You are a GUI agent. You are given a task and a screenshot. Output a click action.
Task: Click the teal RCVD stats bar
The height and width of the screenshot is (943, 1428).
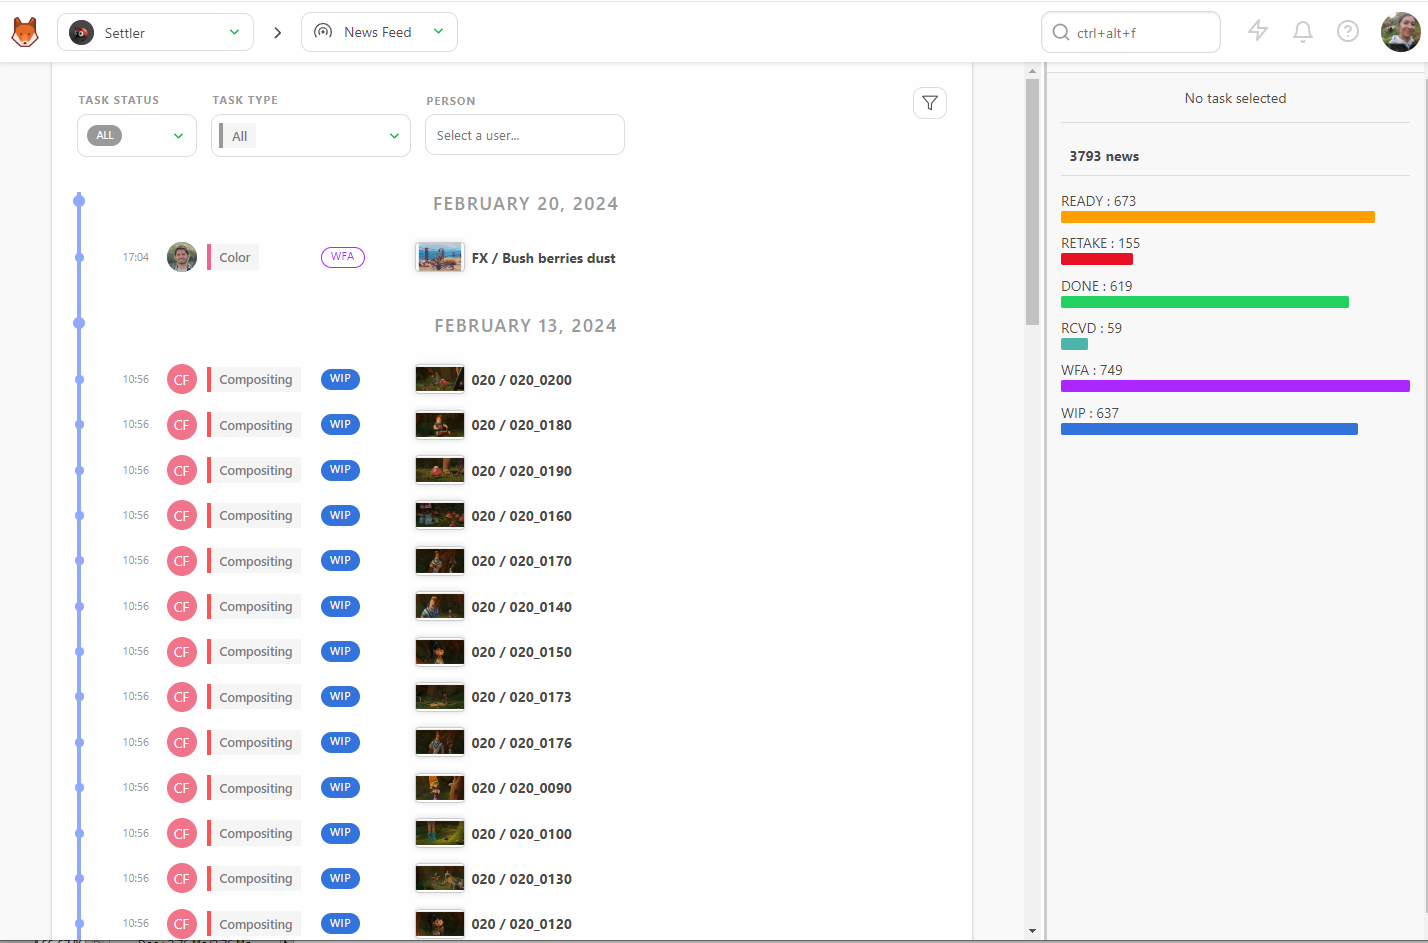pos(1074,344)
